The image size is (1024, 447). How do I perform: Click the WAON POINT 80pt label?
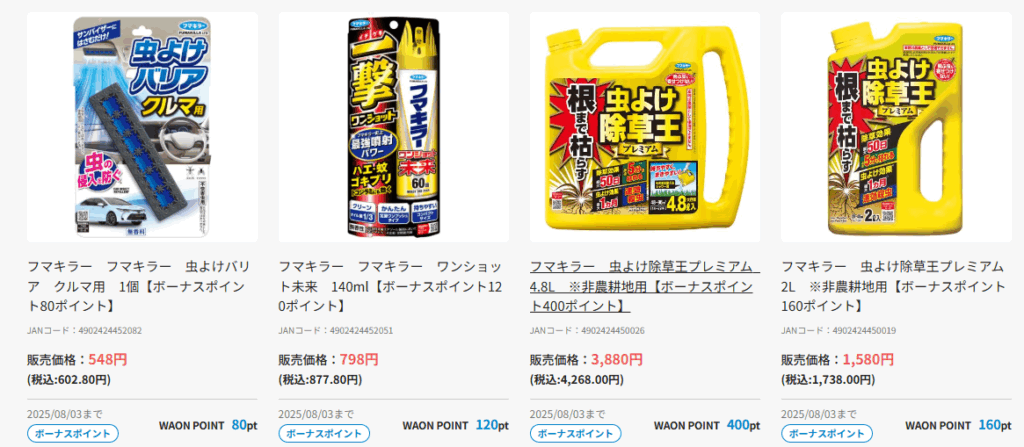tap(208, 425)
